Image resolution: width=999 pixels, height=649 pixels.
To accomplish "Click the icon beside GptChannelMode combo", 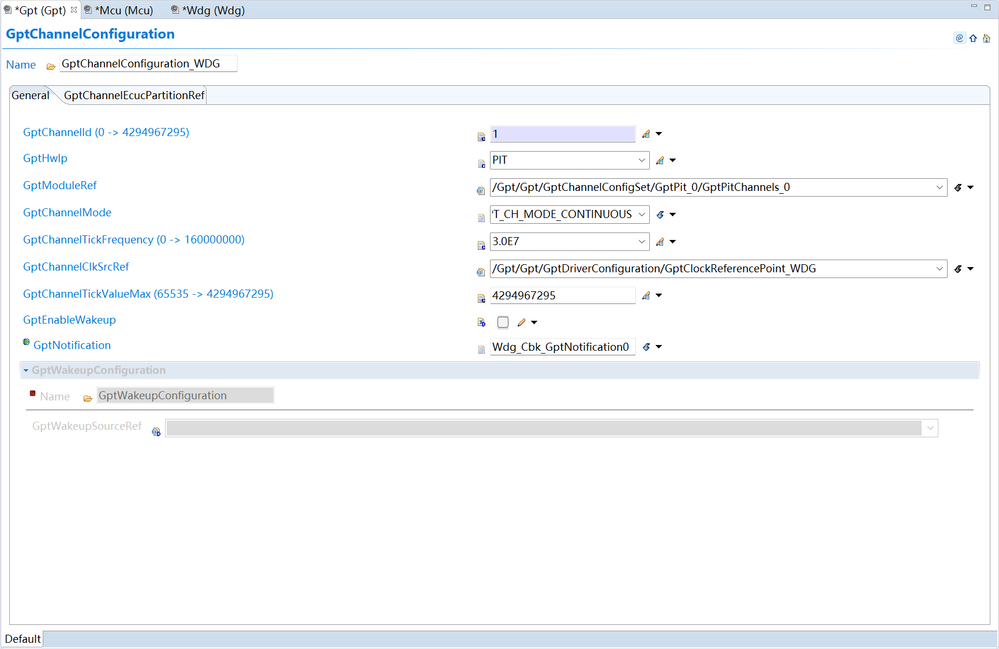I will click(660, 215).
